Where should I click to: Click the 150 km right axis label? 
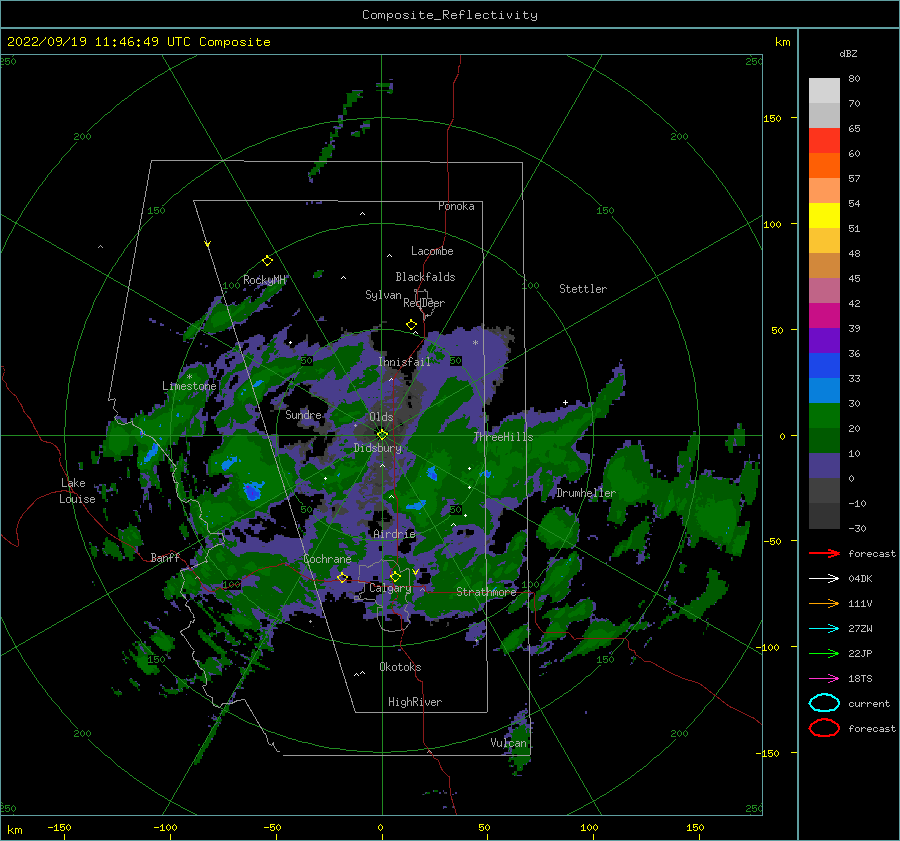pos(772,118)
